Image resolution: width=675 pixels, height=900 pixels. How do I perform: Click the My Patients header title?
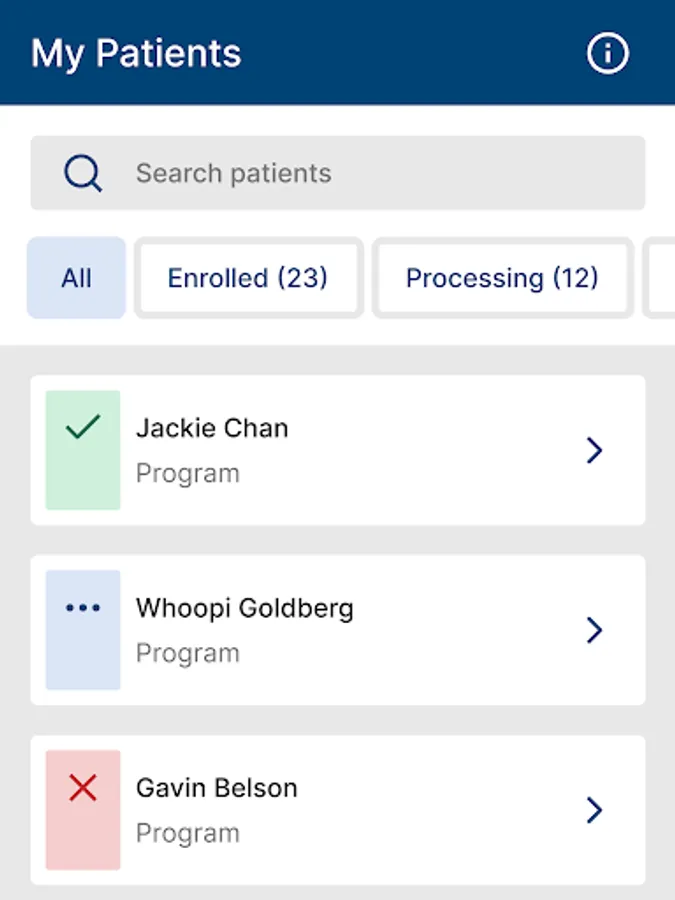(136, 53)
